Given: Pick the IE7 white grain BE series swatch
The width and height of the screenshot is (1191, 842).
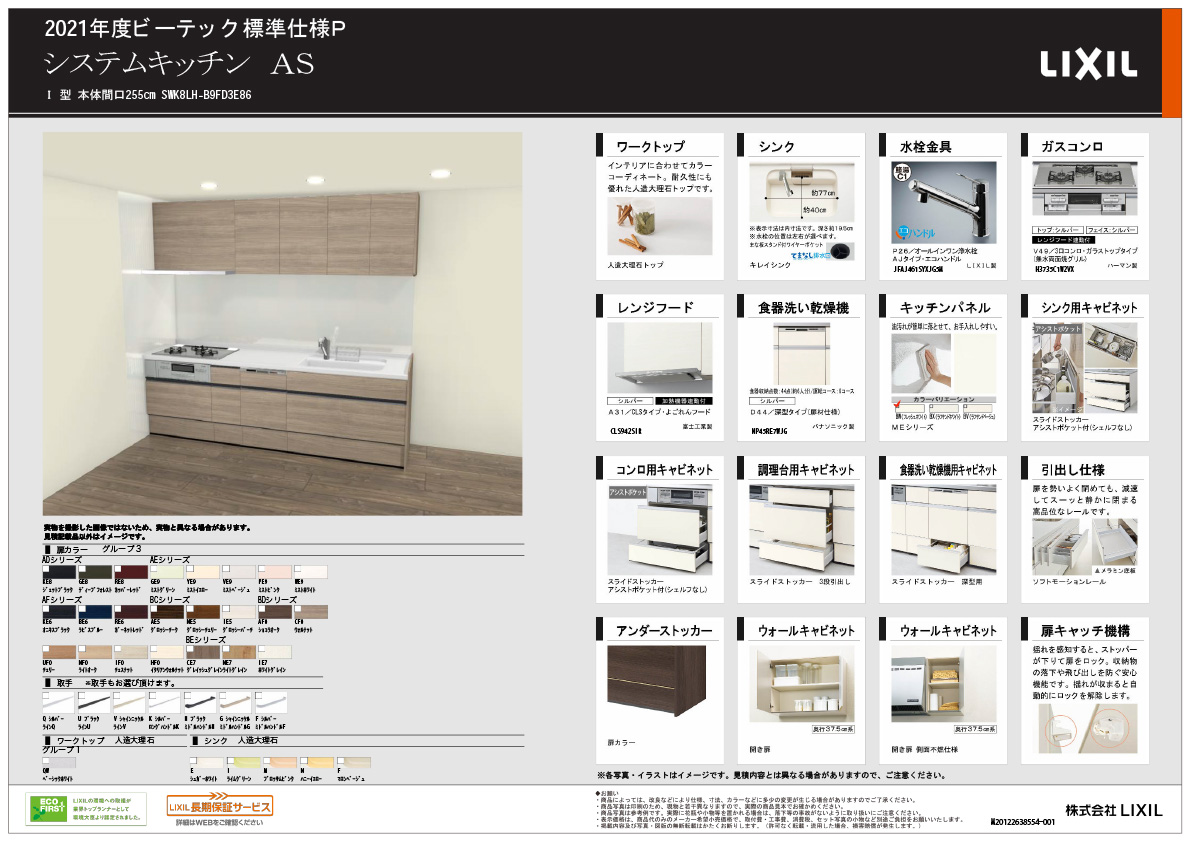Looking at the screenshot, I should 274,652.
